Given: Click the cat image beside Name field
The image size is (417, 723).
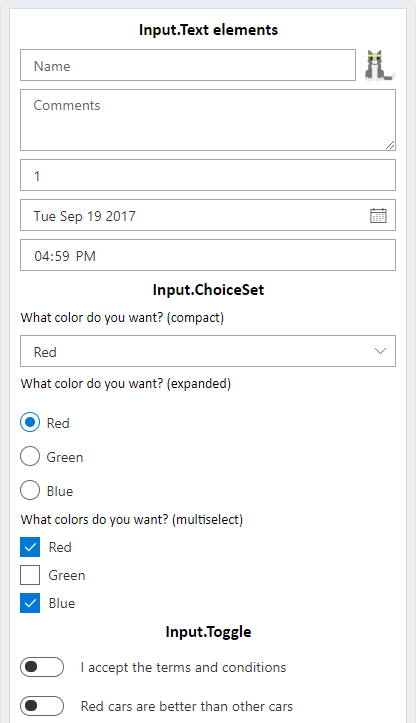Looking at the screenshot, I should tap(380, 65).
